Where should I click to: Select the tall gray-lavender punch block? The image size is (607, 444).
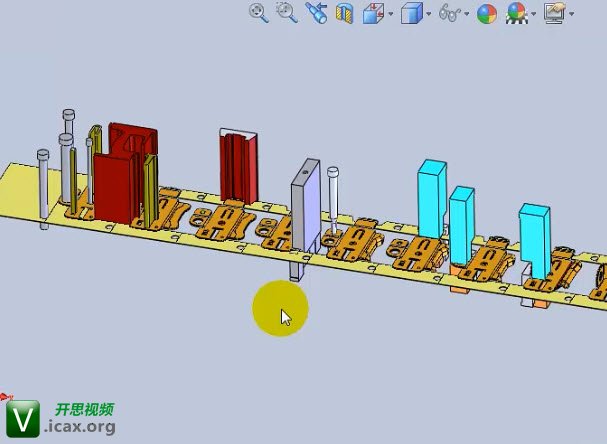click(306, 209)
